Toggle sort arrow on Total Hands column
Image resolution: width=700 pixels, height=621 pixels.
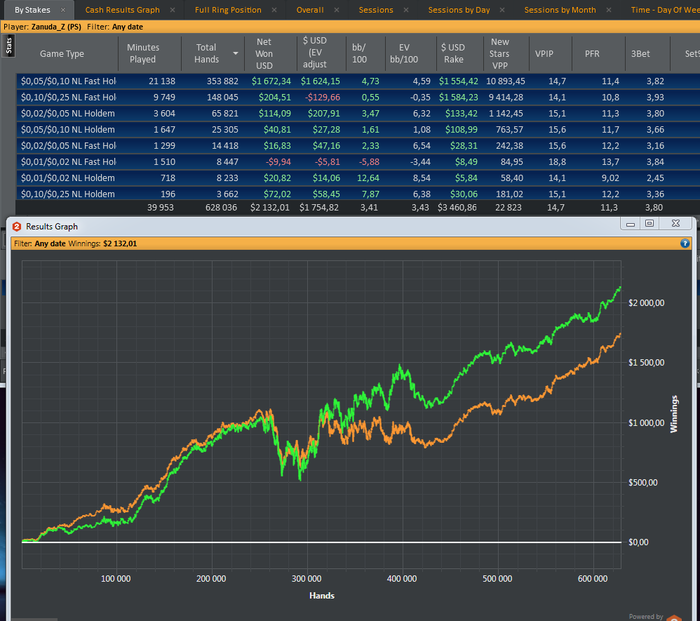235,54
